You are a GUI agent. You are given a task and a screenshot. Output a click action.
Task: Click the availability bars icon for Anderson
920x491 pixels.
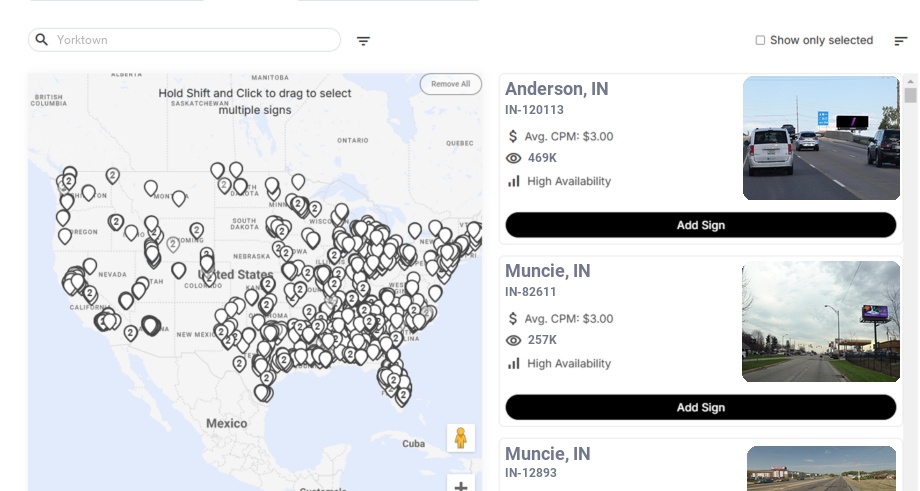tap(514, 181)
